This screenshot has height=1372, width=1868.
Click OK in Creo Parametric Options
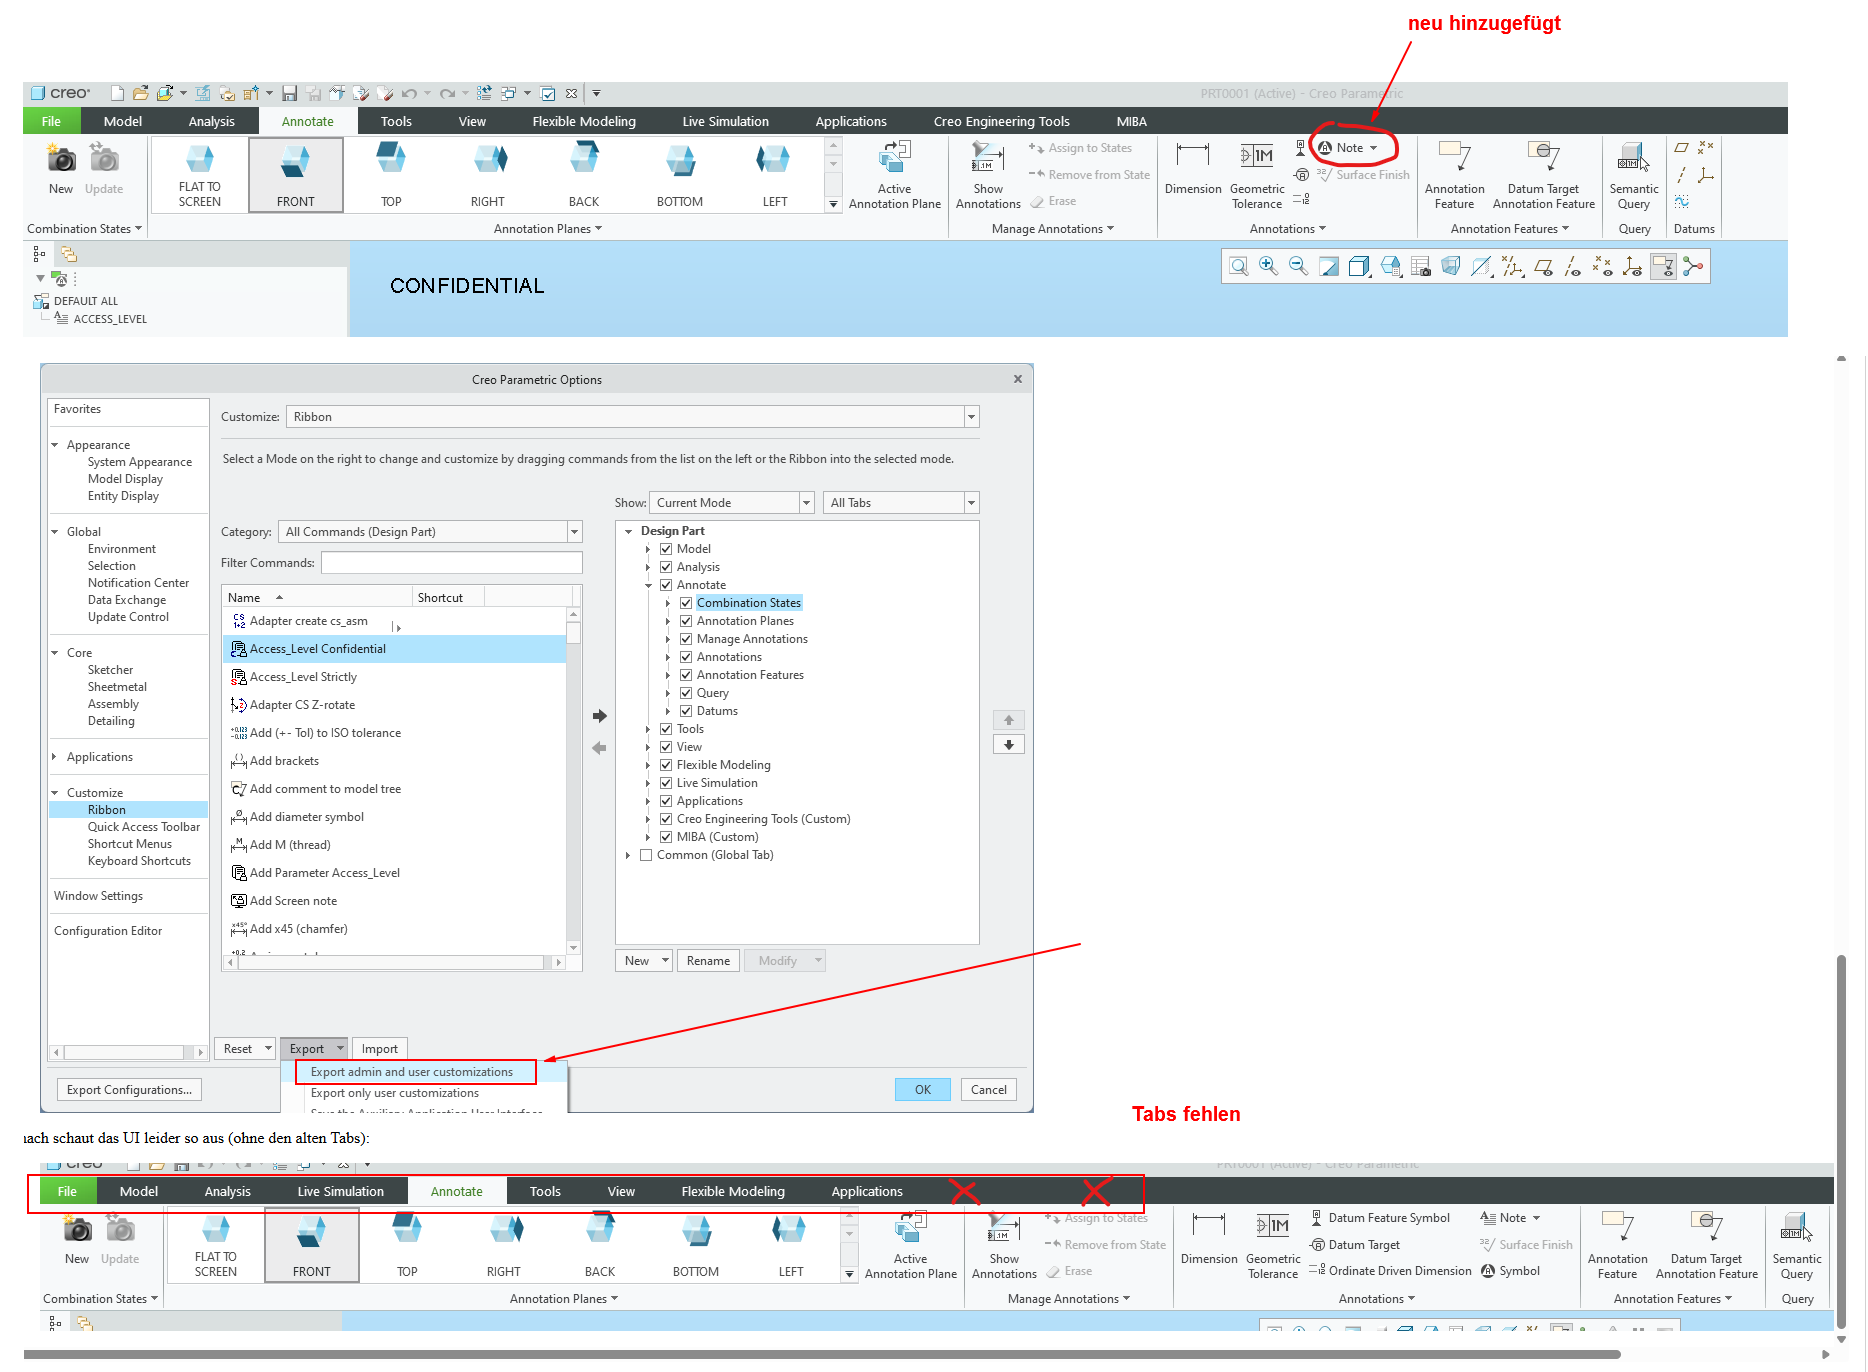point(923,1090)
